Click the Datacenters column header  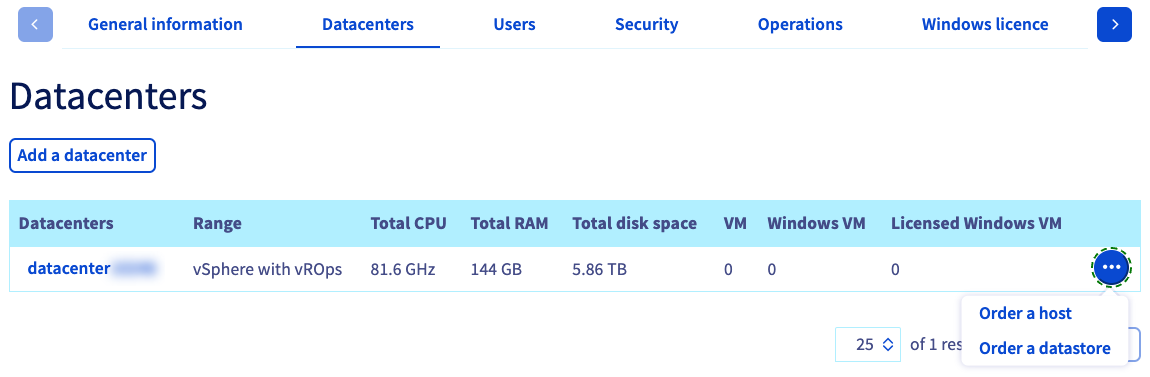click(x=66, y=223)
